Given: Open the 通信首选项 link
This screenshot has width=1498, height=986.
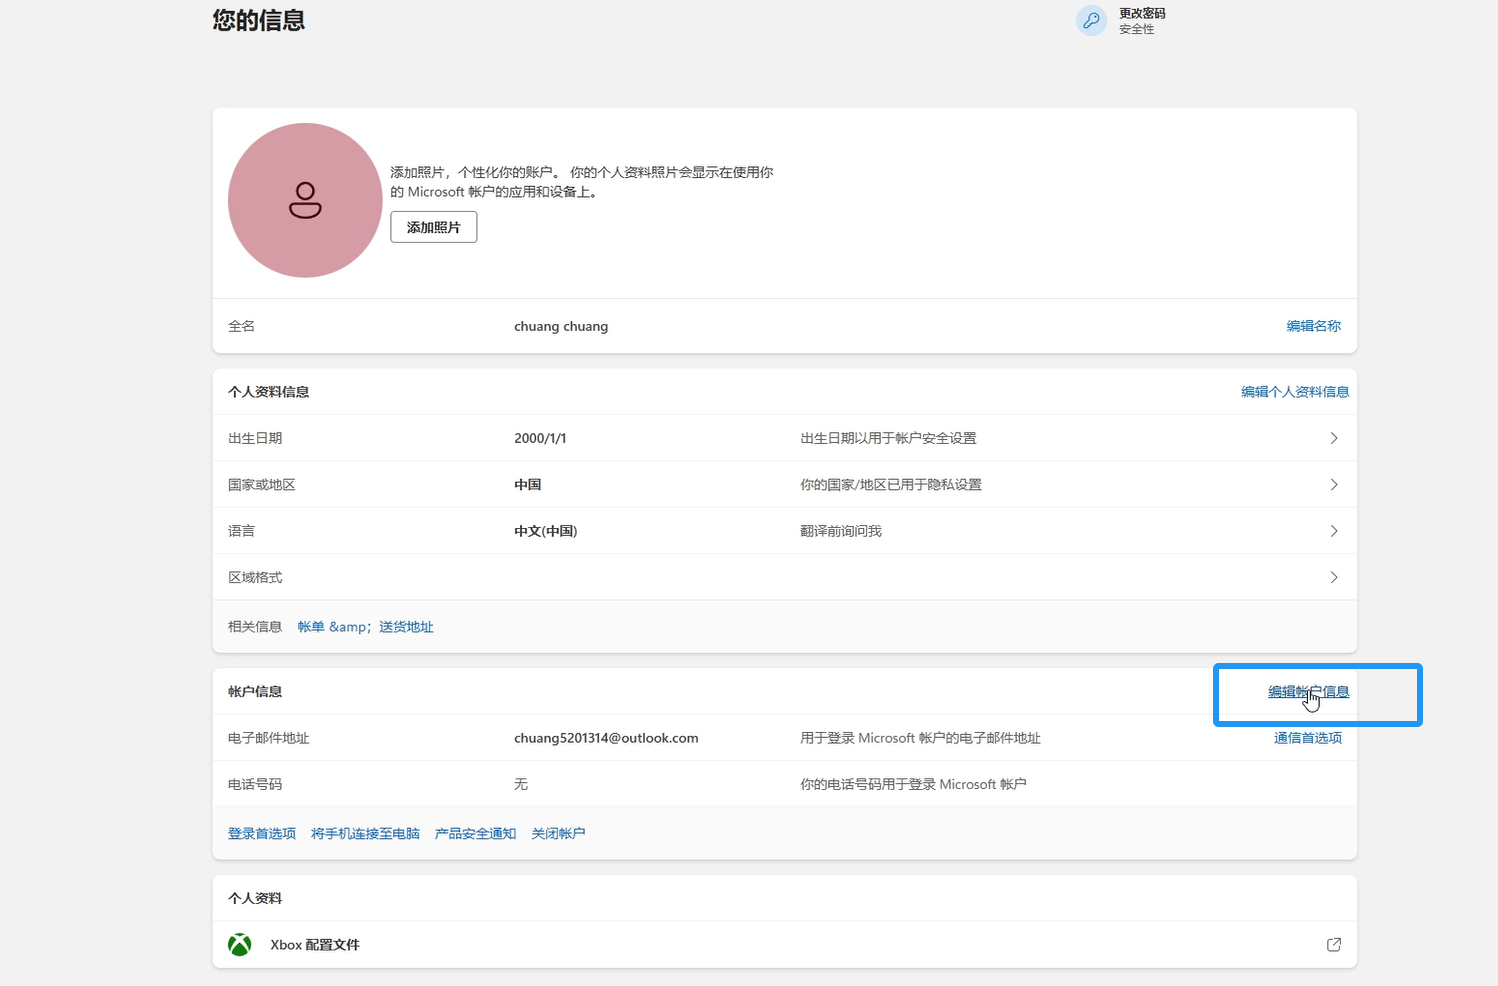Looking at the screenshot, I should coord(1307,738).
